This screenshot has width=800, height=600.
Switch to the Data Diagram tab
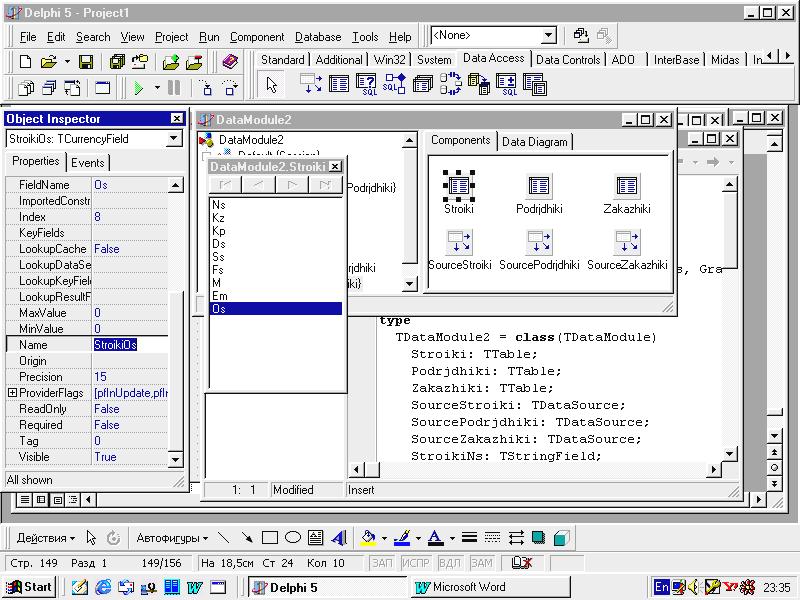[x=534, y=142]
